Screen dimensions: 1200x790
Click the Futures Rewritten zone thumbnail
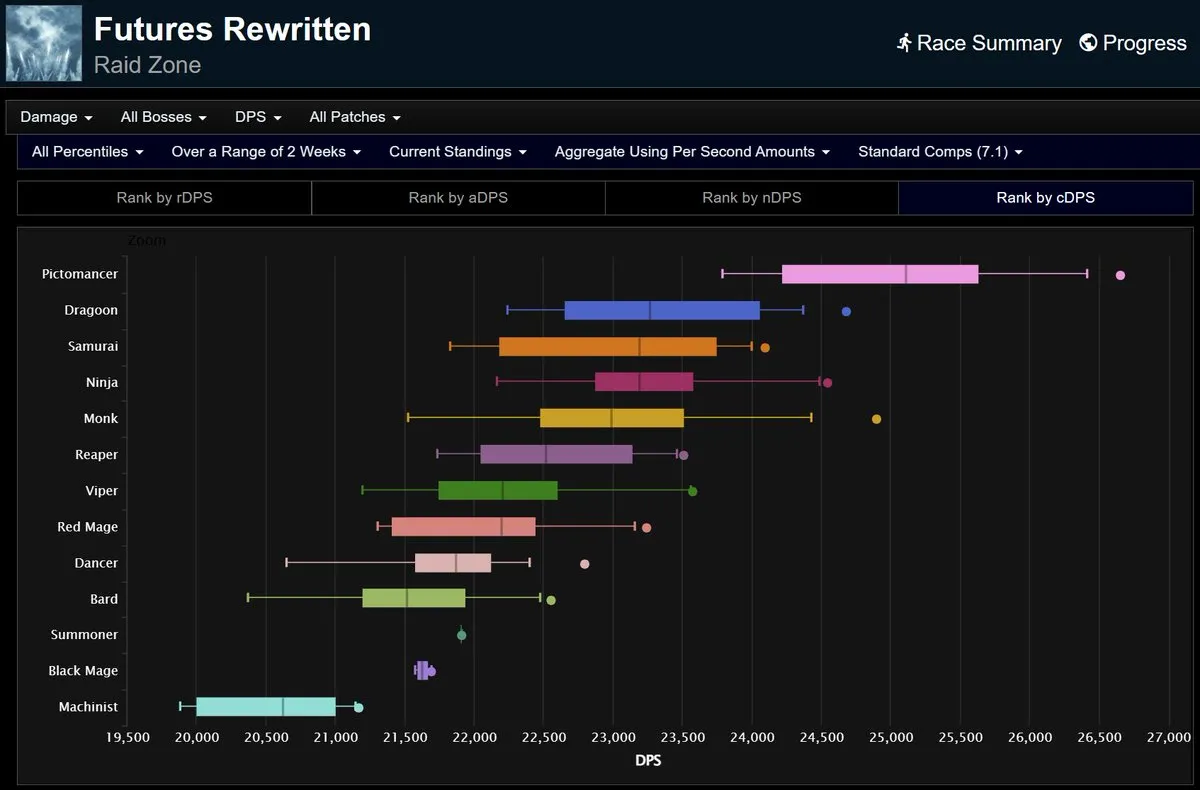43,44
